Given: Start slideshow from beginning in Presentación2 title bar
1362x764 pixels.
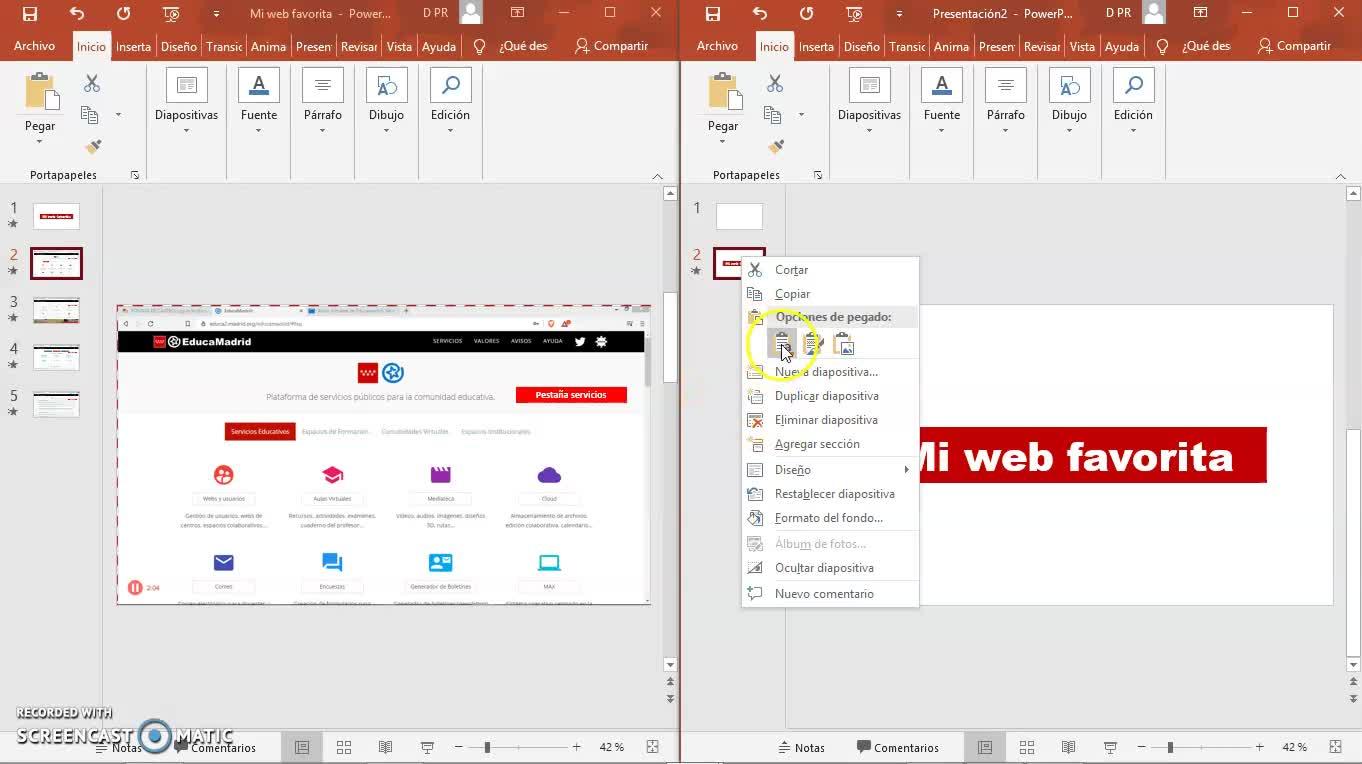Looking at the screenshot, I should coord(854,14).
